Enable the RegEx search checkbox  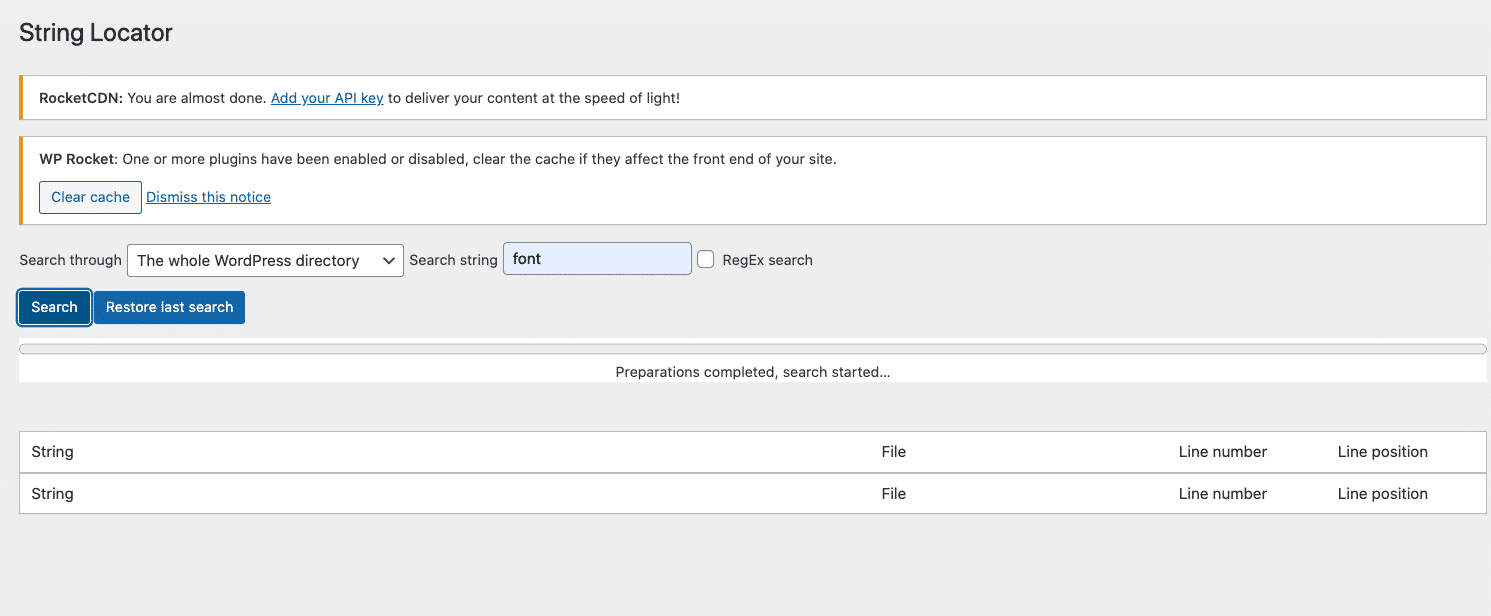click(x=706, y=258)
